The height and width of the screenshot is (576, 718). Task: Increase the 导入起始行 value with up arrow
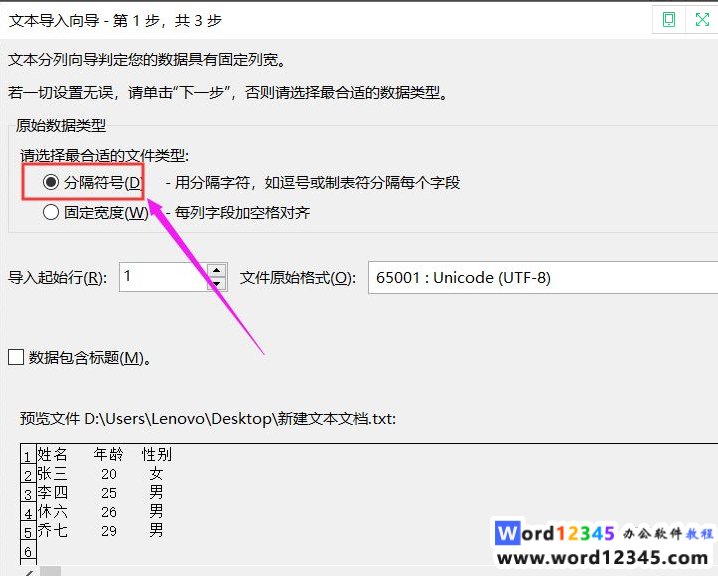(216, 270)
